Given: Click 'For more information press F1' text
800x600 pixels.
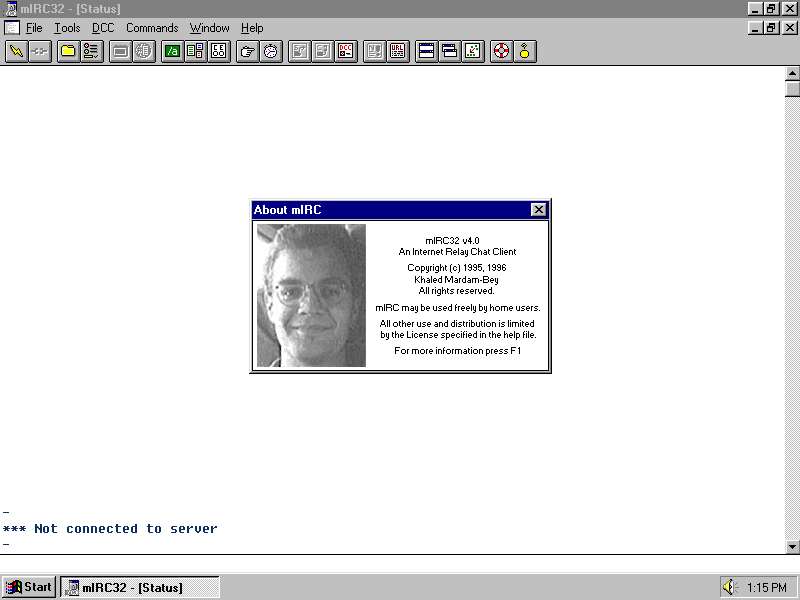Looking at the screenshot, I should [x=458, y=351].
